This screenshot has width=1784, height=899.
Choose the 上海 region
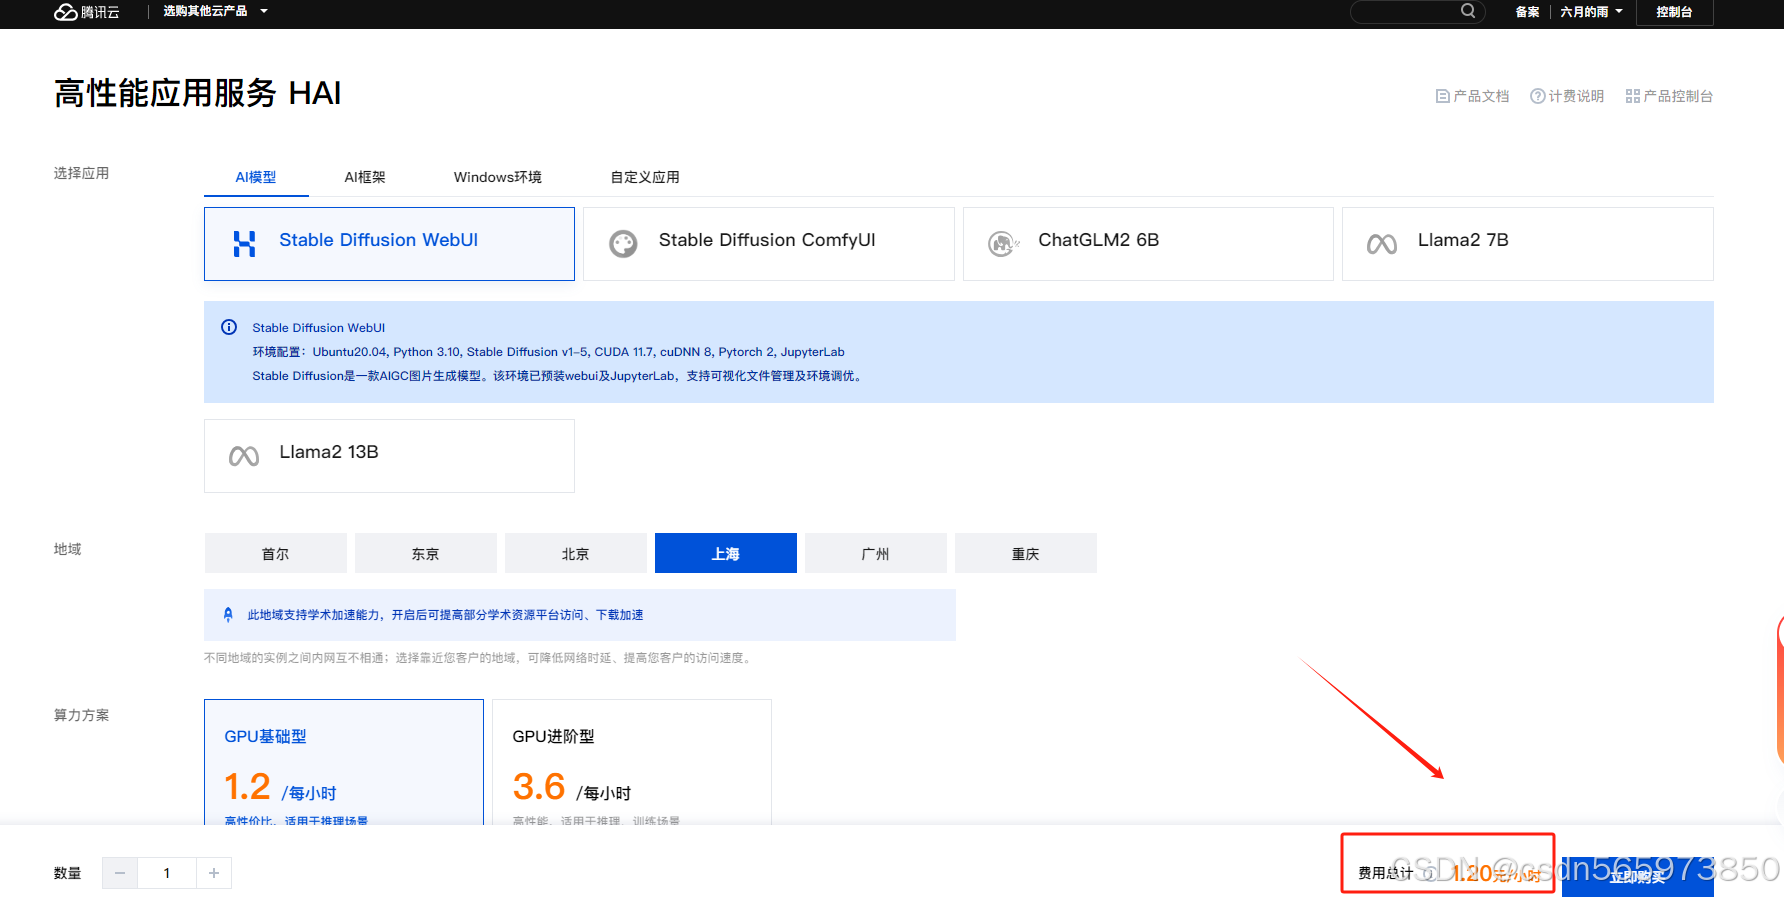(726, 553)
